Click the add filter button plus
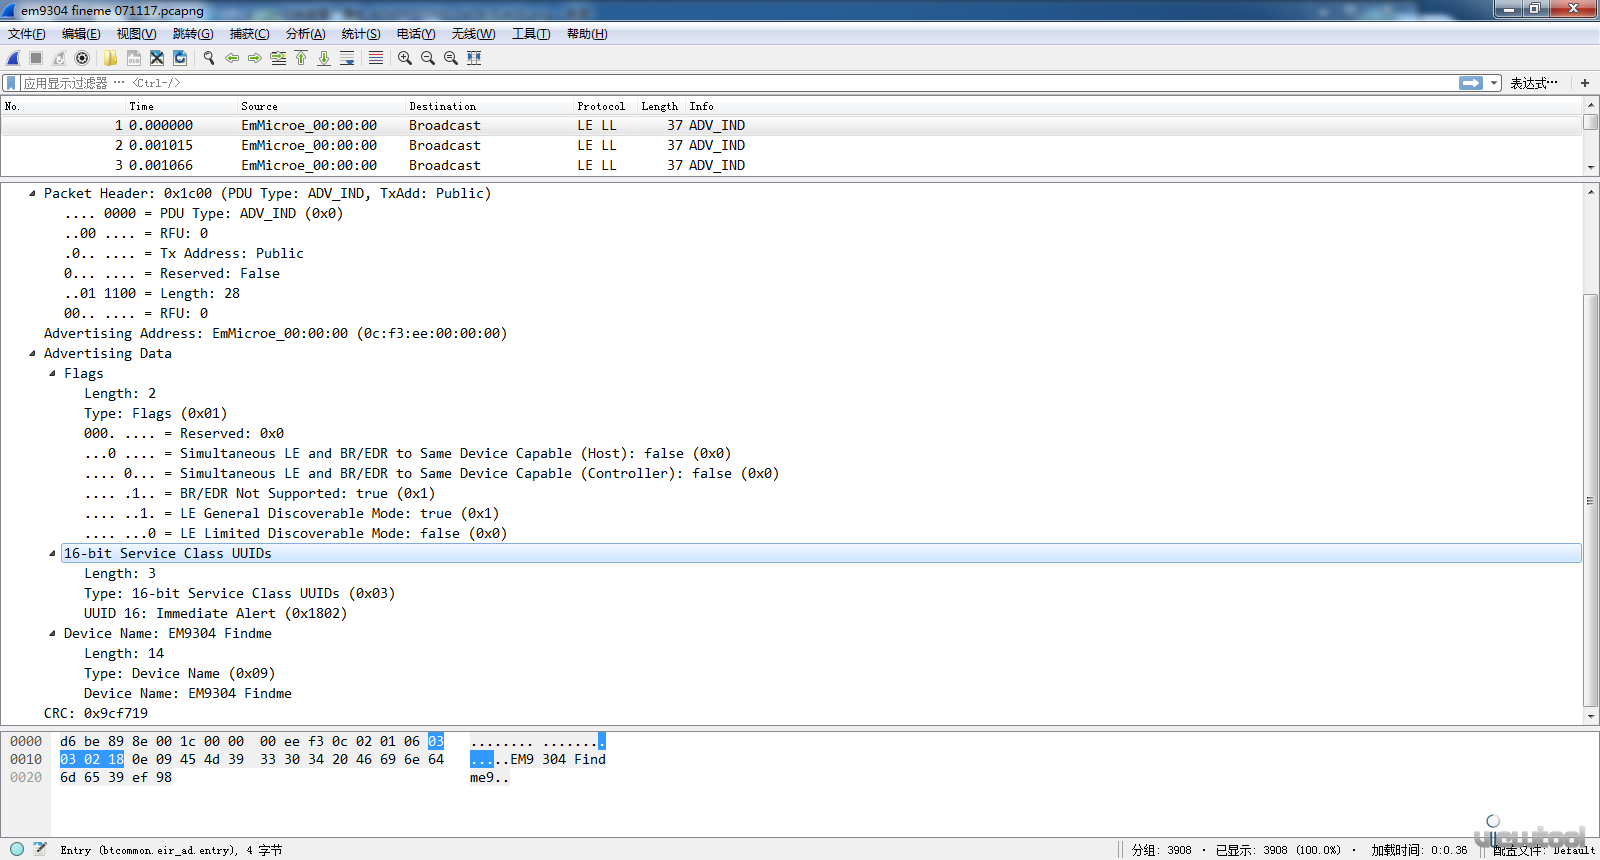The height and width of the screenshot is (860, 1600). pyautogui.click(x=1585, y=83)
